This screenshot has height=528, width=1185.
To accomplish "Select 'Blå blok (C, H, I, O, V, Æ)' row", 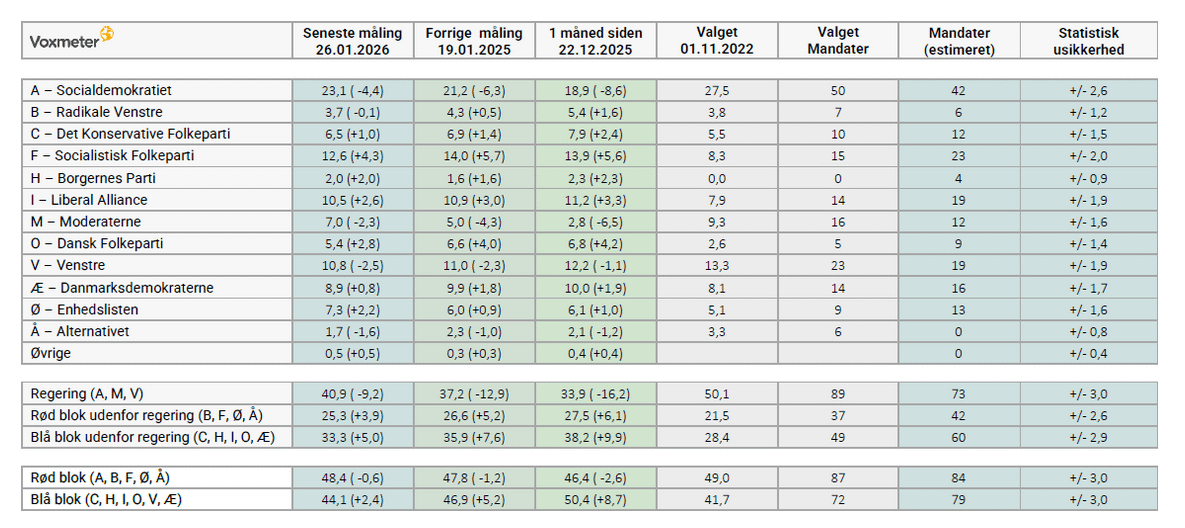I will coord(107,500).
